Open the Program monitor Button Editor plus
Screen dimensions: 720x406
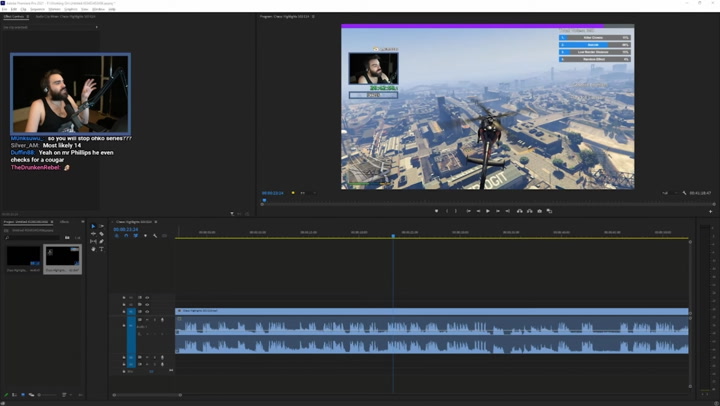point(710,212)
